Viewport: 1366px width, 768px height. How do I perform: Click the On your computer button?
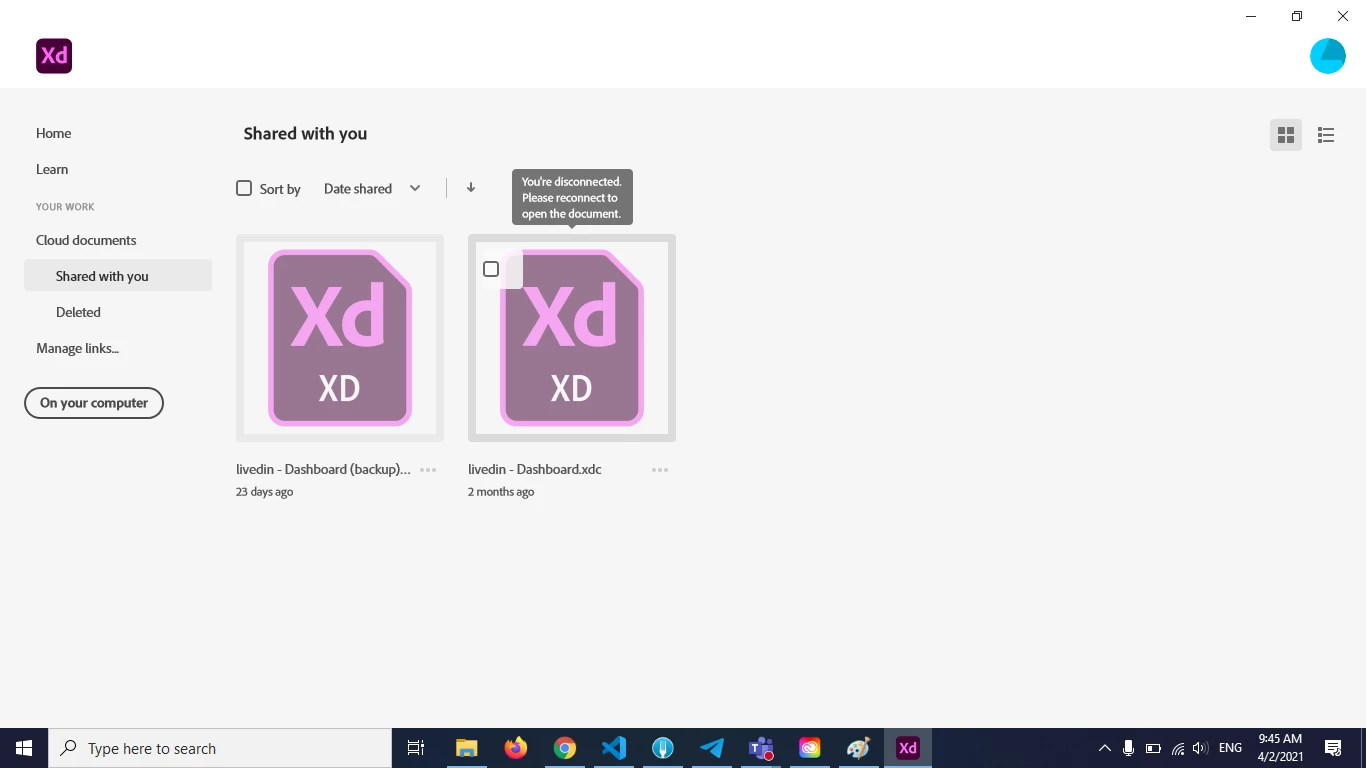pos(94,403)
